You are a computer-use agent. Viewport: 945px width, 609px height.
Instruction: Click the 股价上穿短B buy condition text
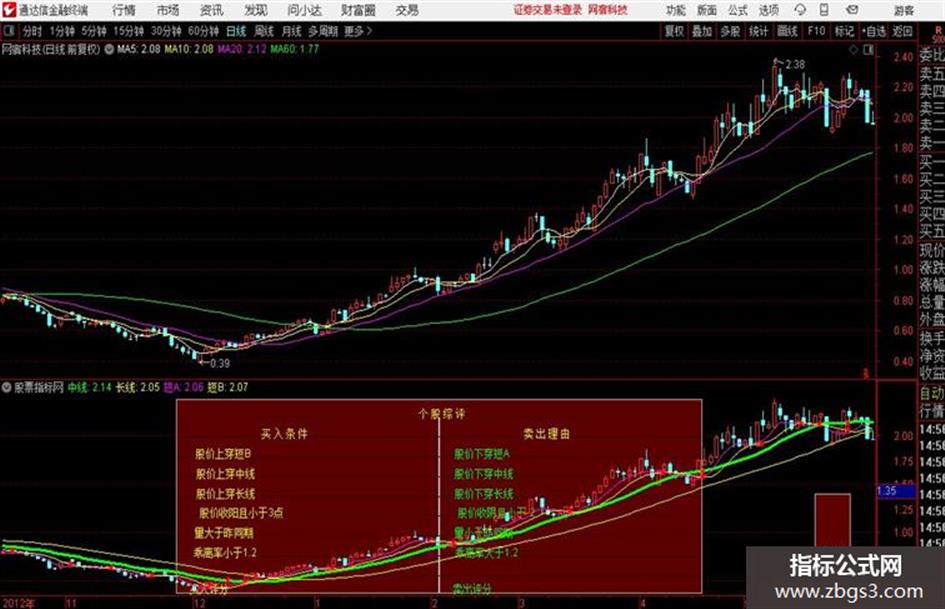click(x=223, y=453)
